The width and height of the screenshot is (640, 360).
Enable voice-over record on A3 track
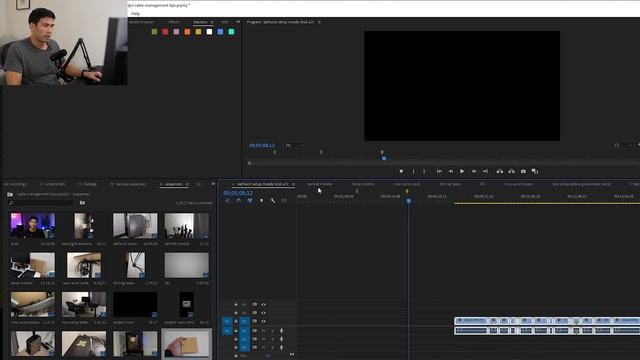point(281,347)
